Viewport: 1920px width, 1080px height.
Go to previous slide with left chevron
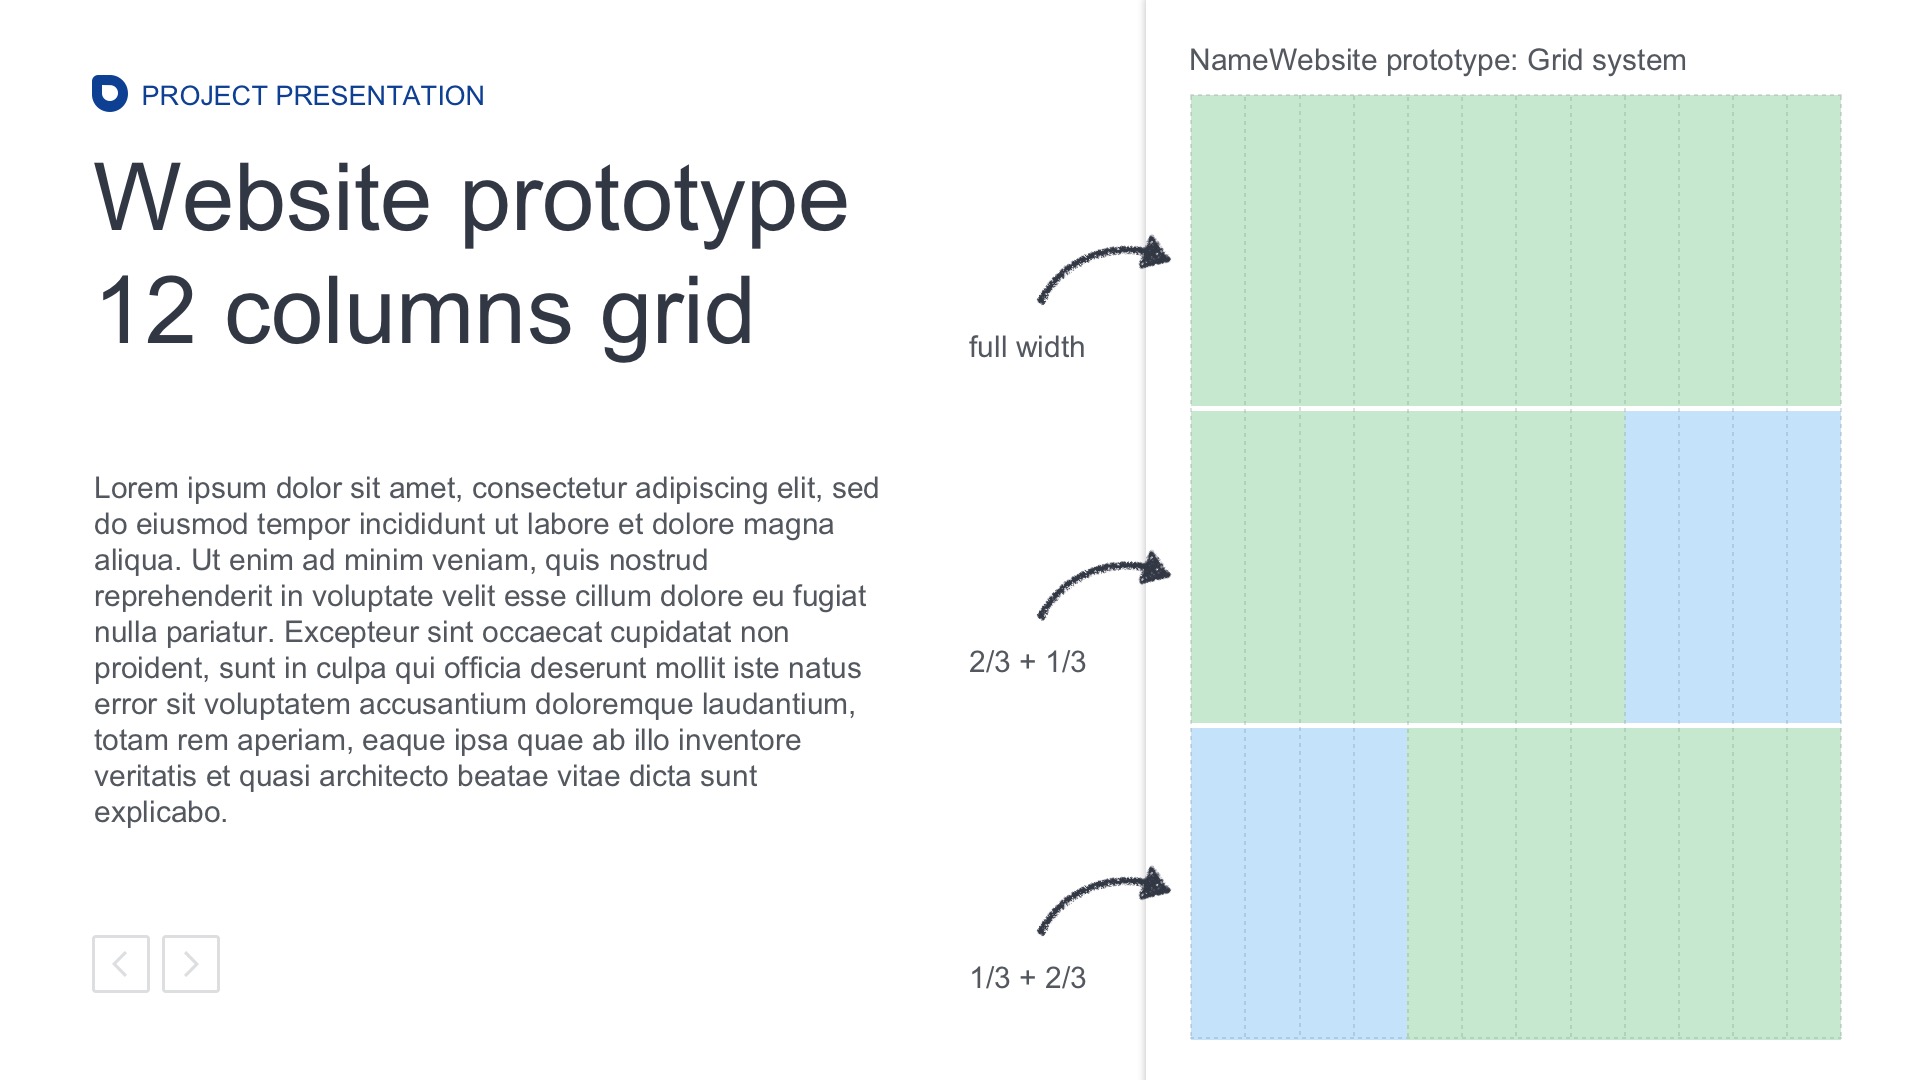click(x=121, y=964)
